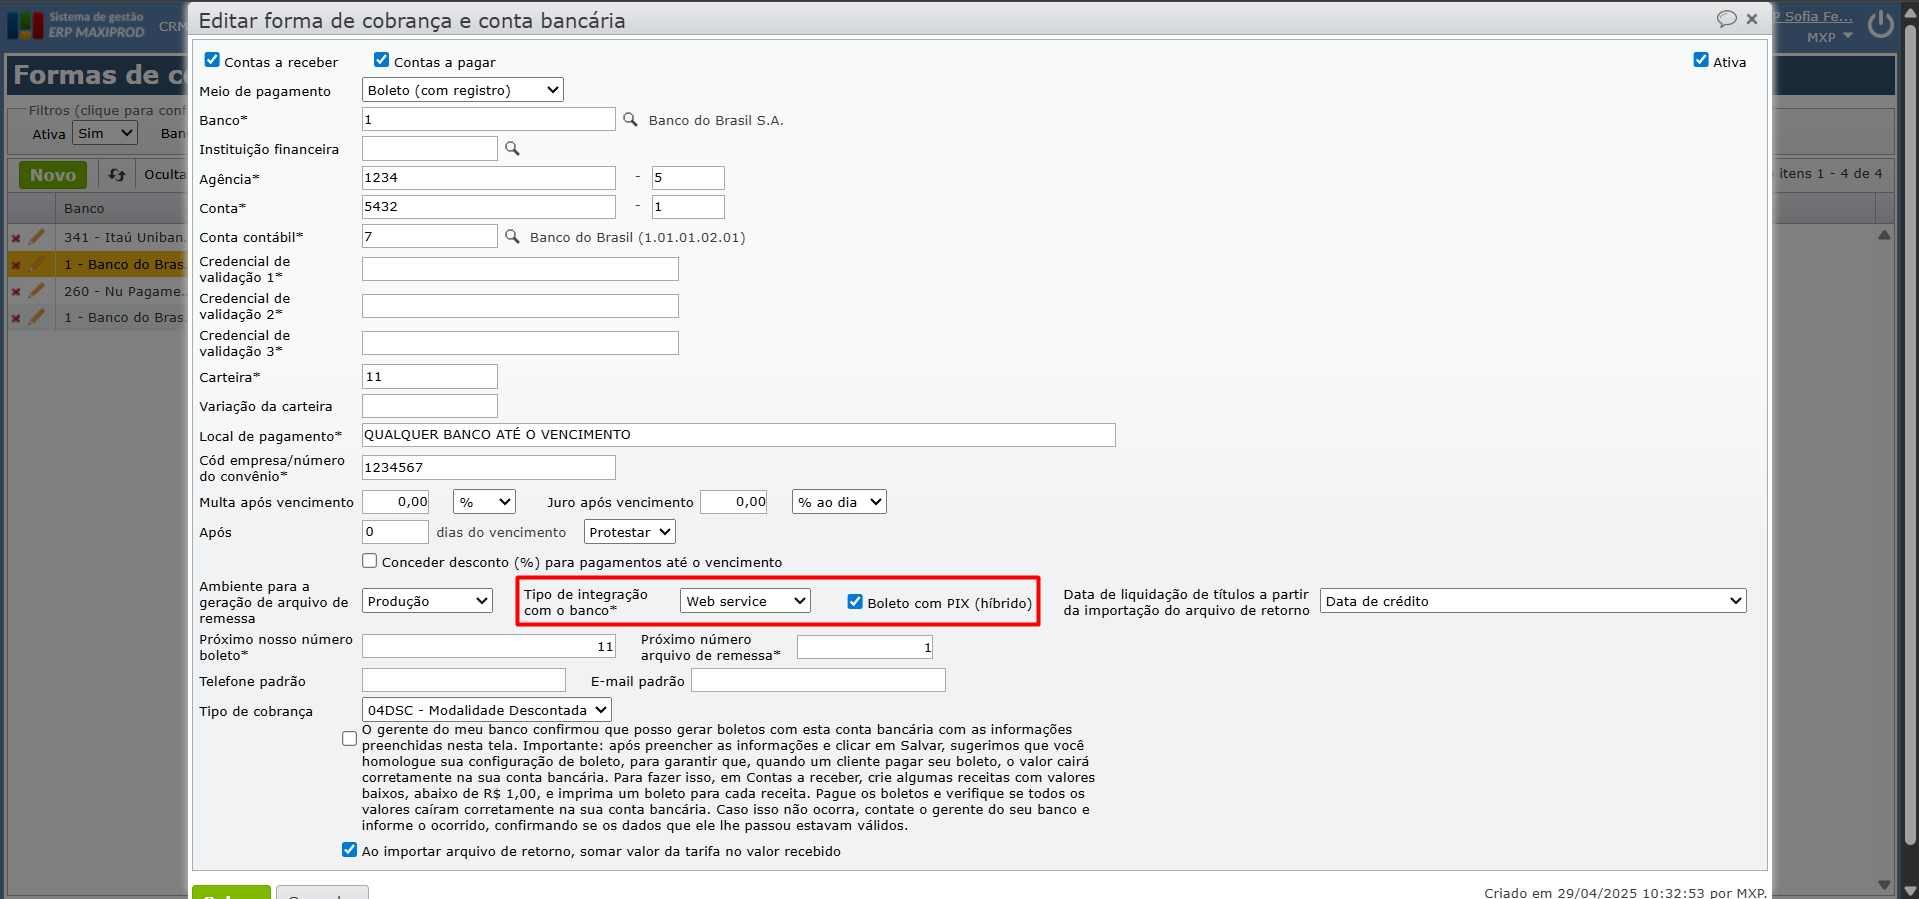Click the Após dias do vencimento field
Screen dimensions: 1919x899
(x=395, y=532)
